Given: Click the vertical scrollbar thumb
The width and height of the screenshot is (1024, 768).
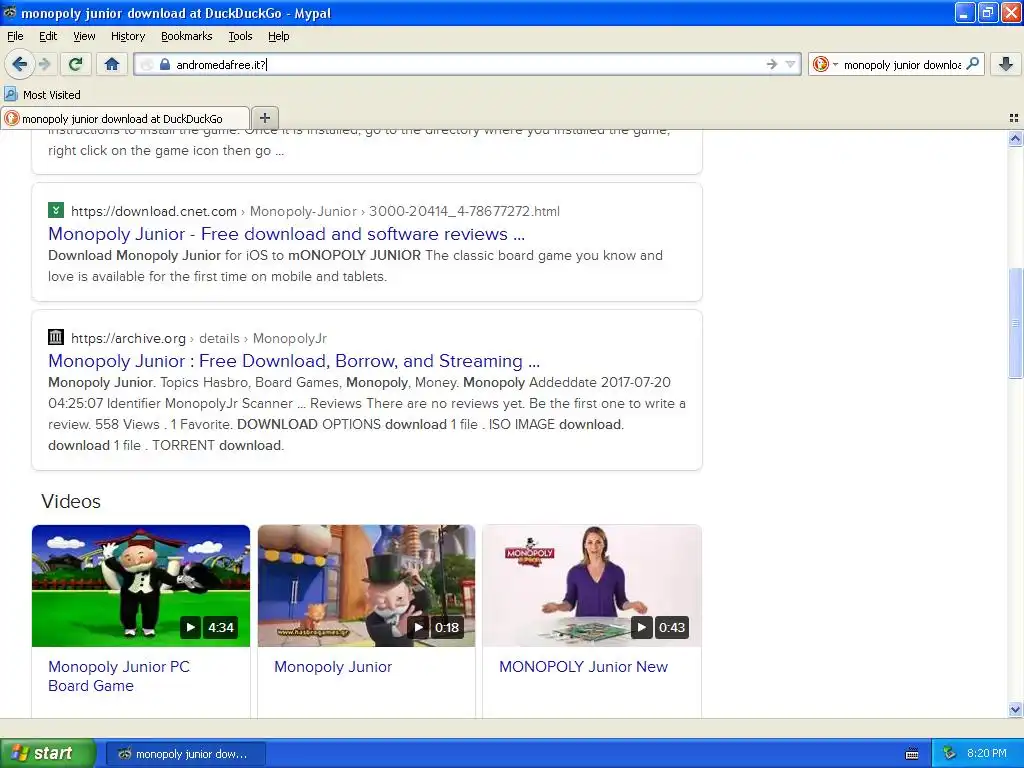Looking at the screenshot, I should (x=1015, y=323).
